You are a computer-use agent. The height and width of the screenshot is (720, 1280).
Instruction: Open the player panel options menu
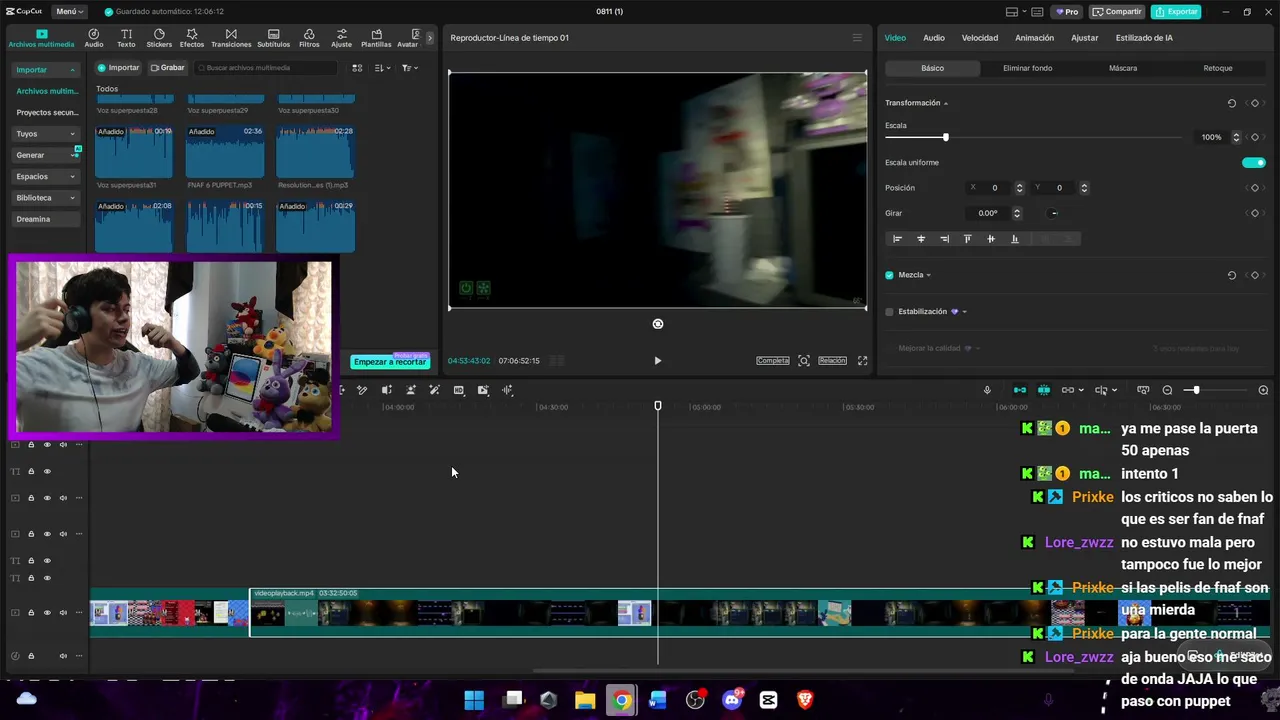coord(857,38)
